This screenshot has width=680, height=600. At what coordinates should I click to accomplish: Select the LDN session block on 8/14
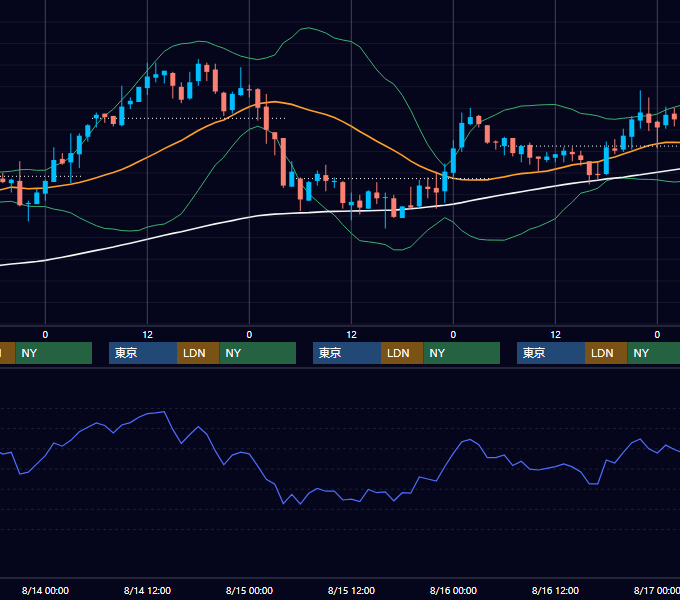[x=198, y=353]
